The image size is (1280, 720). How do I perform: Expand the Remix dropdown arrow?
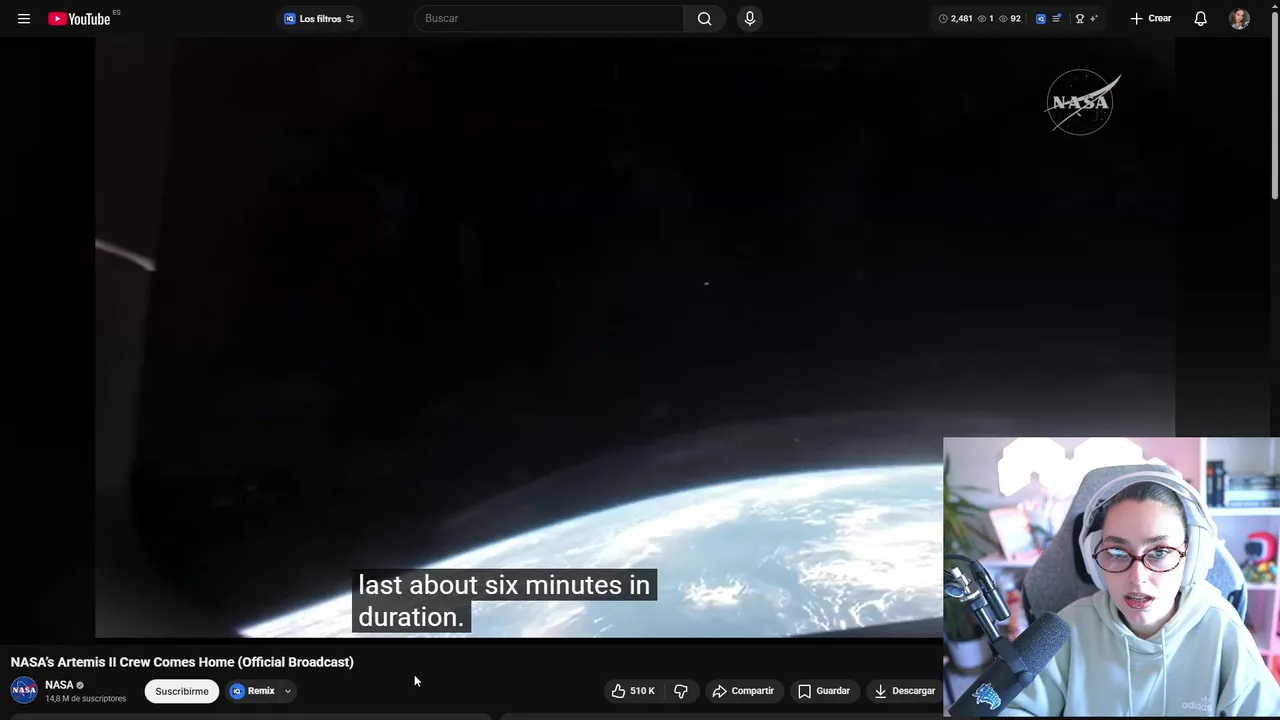pyautogui.click(x=287, y=691)
